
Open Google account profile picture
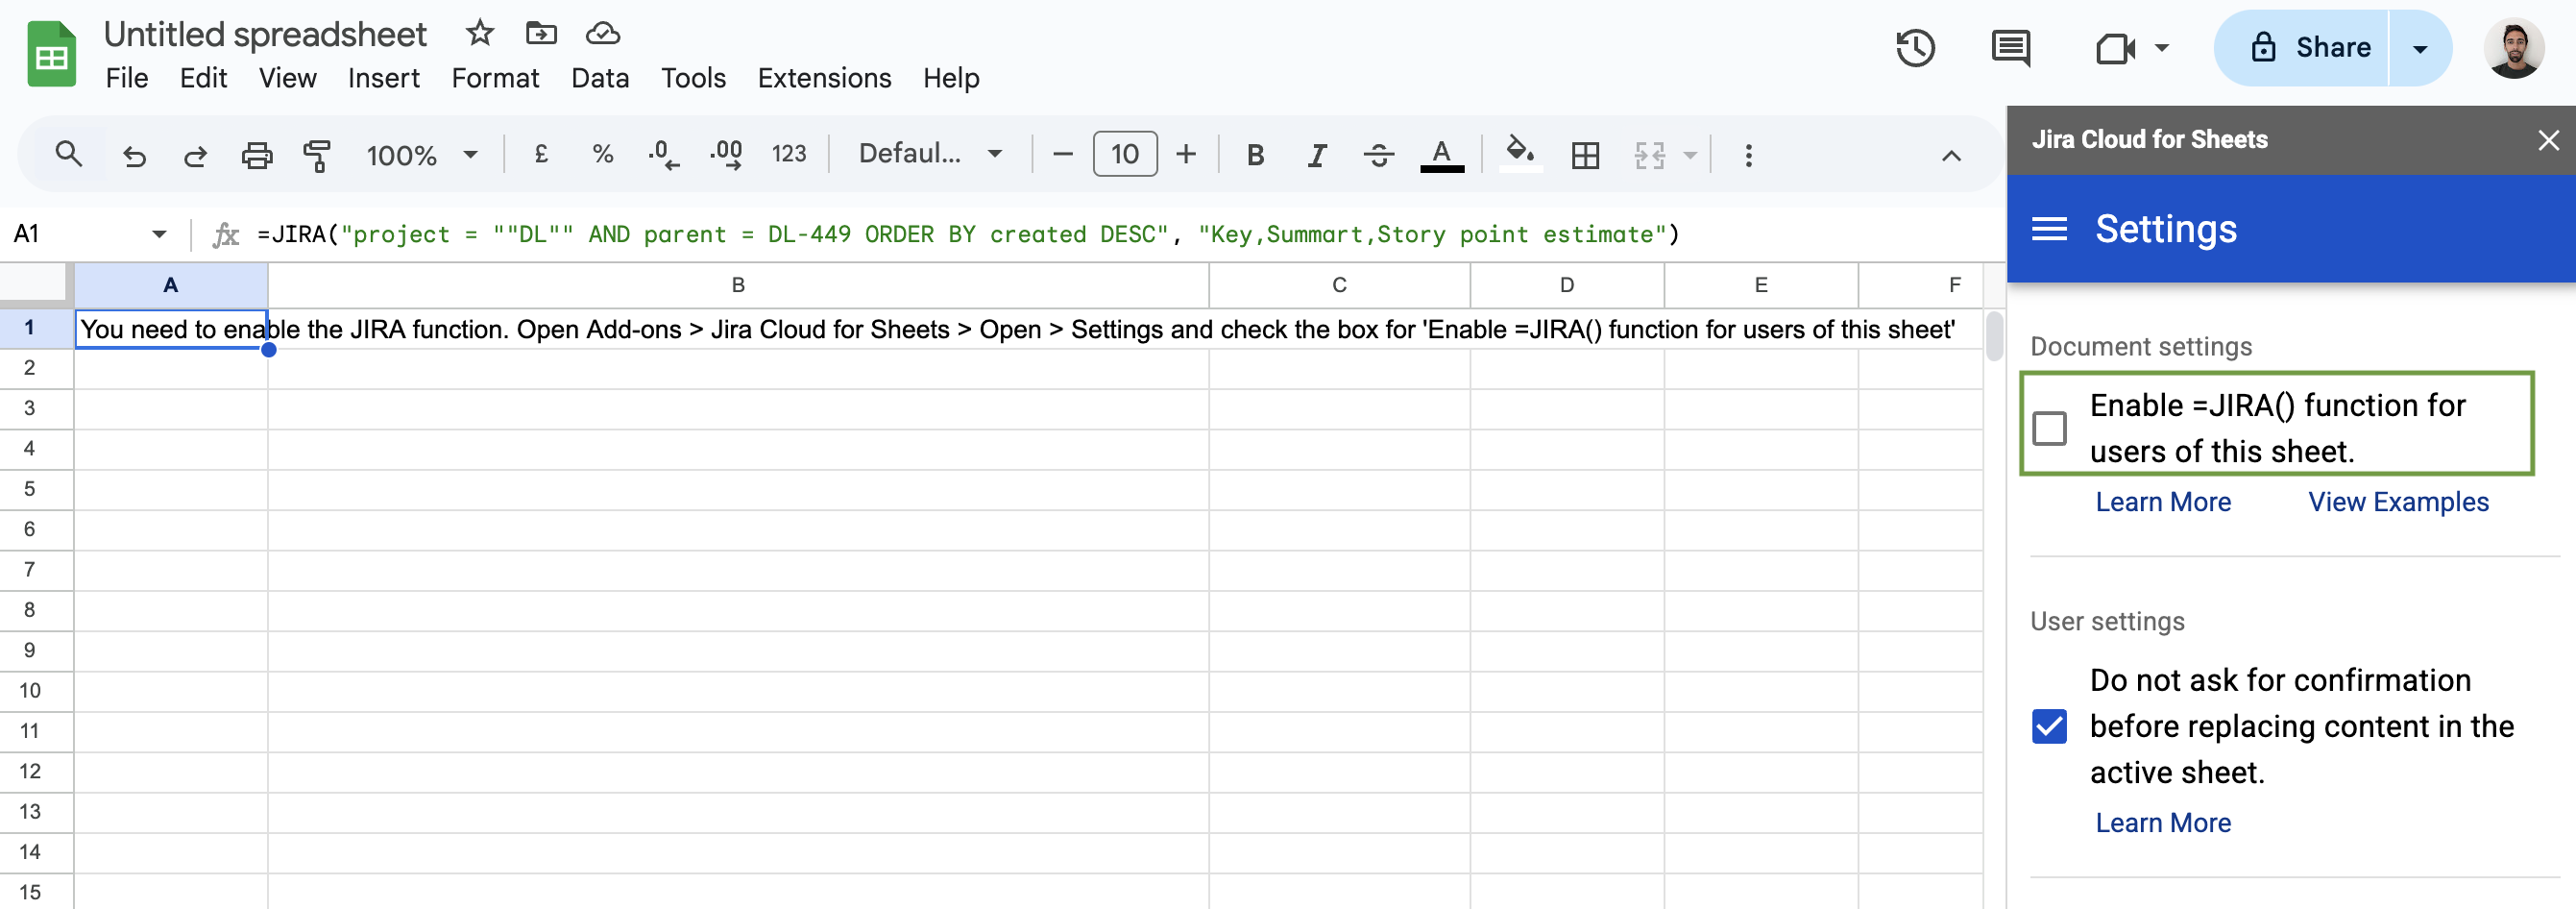point(2513,48)
